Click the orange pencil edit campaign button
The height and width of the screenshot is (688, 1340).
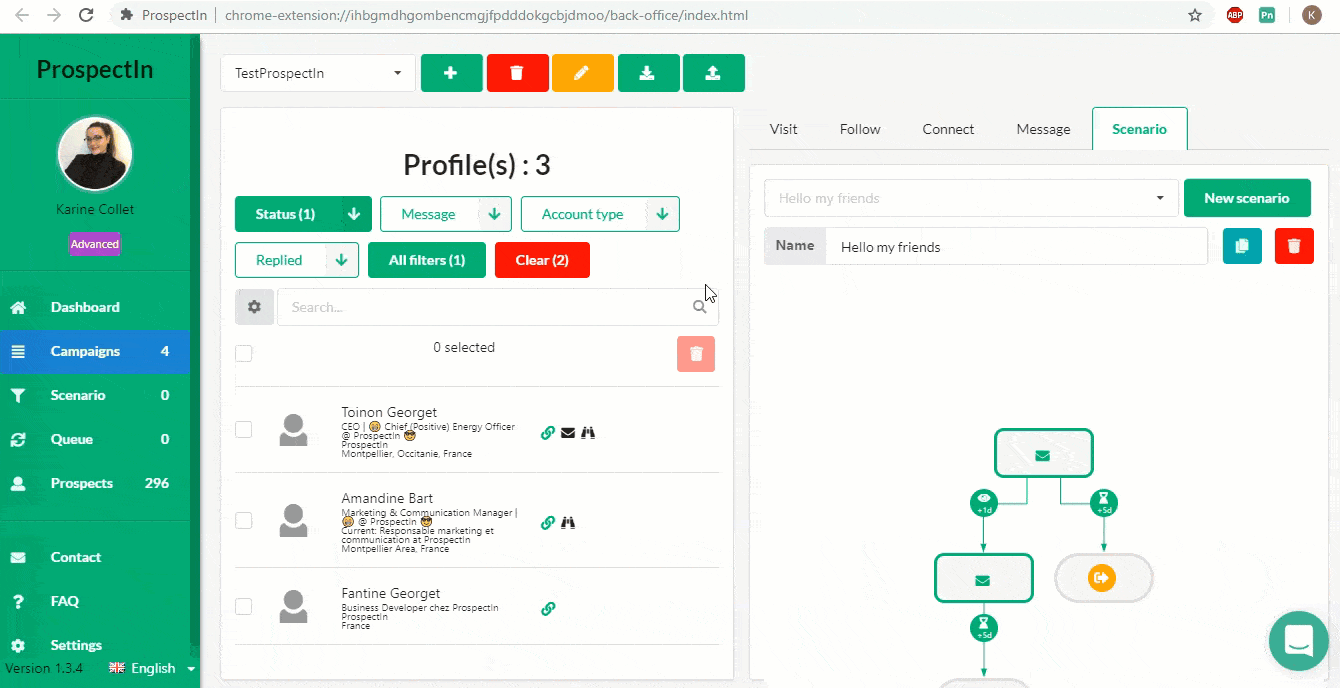[582, 73]
